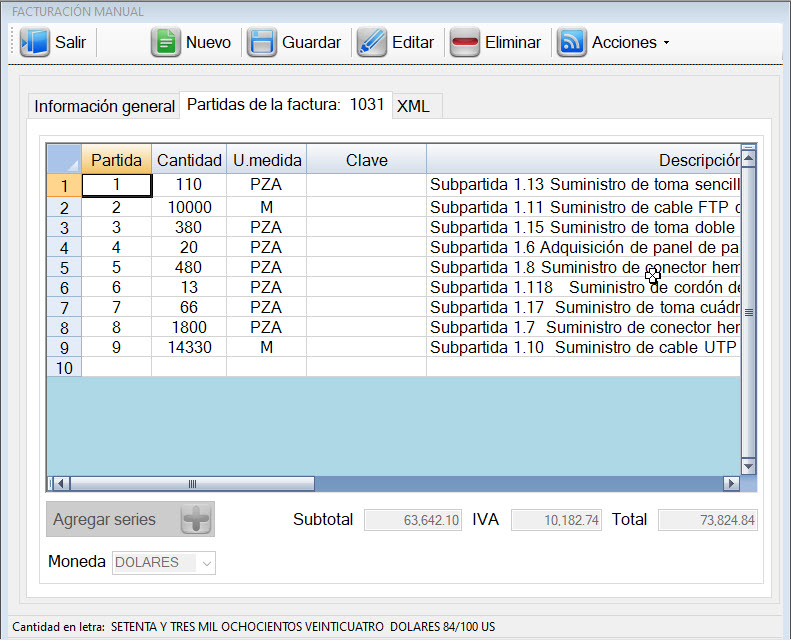Click the Guardar floppy disk icon
Screen dimensions: 791x641
coord(262,42)
